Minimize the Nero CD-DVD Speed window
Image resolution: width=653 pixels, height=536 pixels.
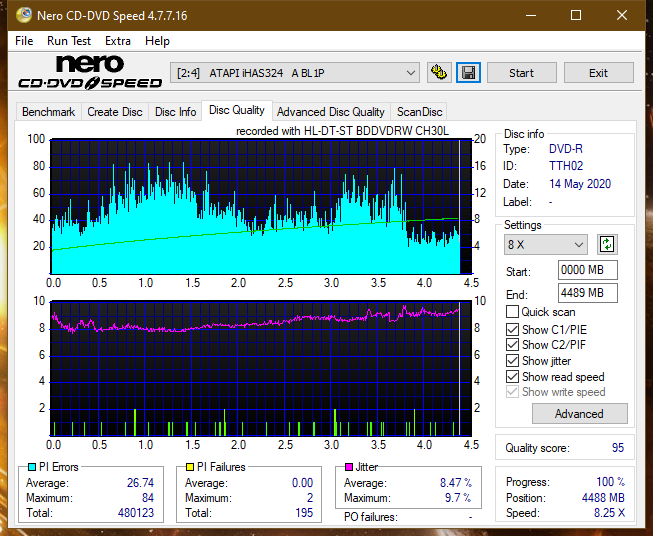531,15
